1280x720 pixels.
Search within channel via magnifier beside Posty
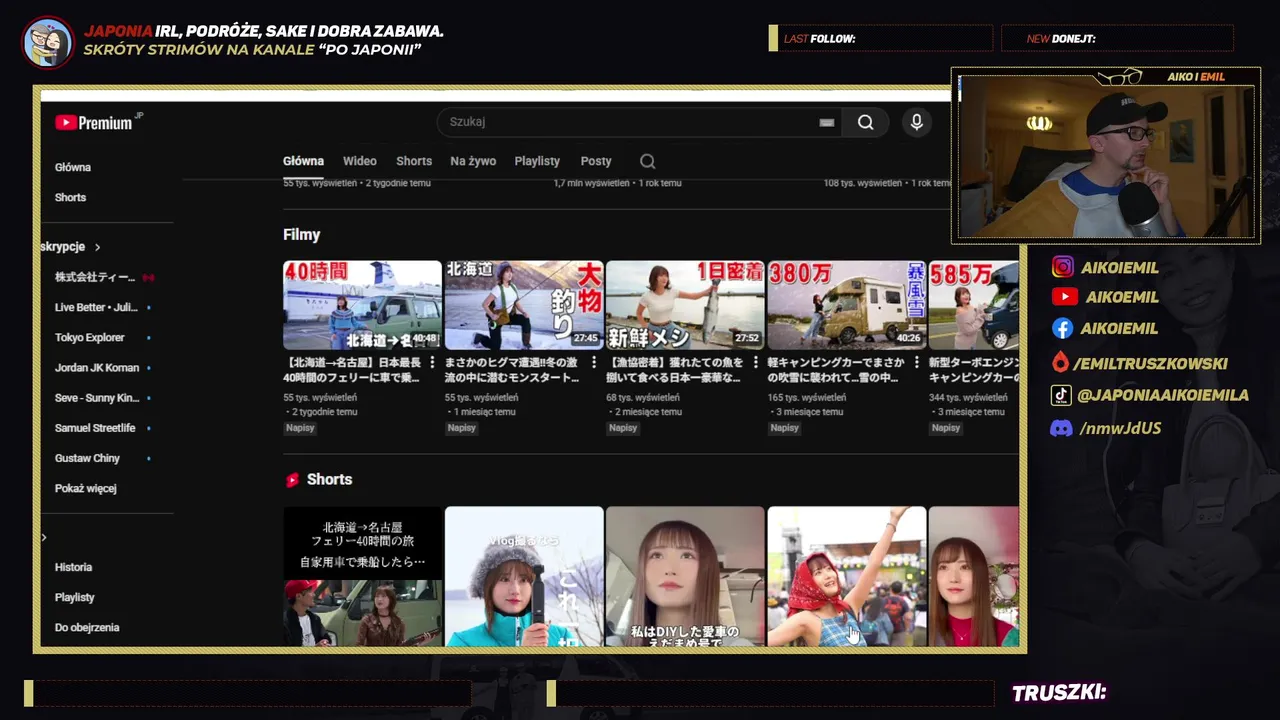pos(647,161)
